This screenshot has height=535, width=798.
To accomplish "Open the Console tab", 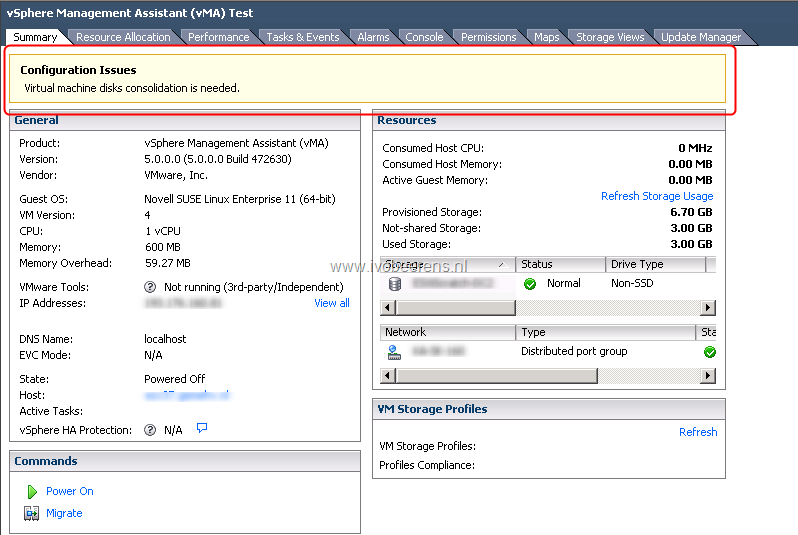I will click(424, 37).
